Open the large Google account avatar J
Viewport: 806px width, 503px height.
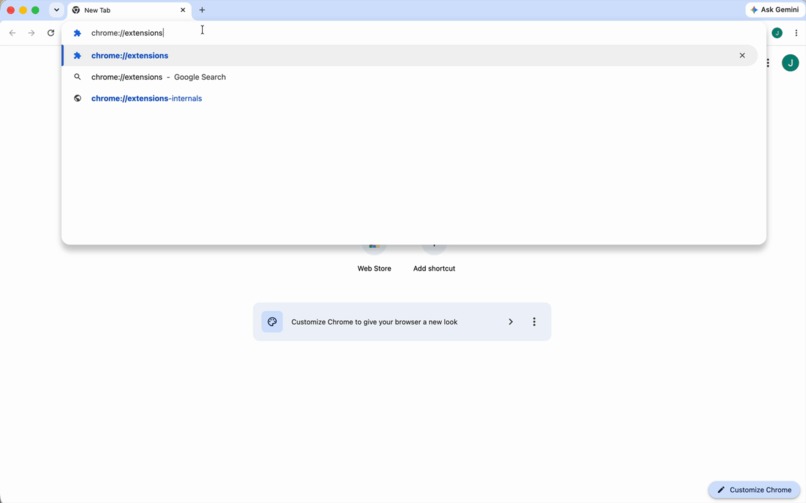point(790,63)
